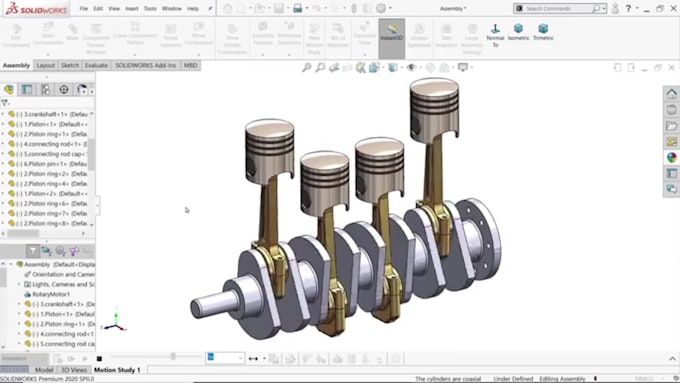Open the DimXpertManager crosshair tab
Screen dimensions: 680x383
(x=64, y=89)
